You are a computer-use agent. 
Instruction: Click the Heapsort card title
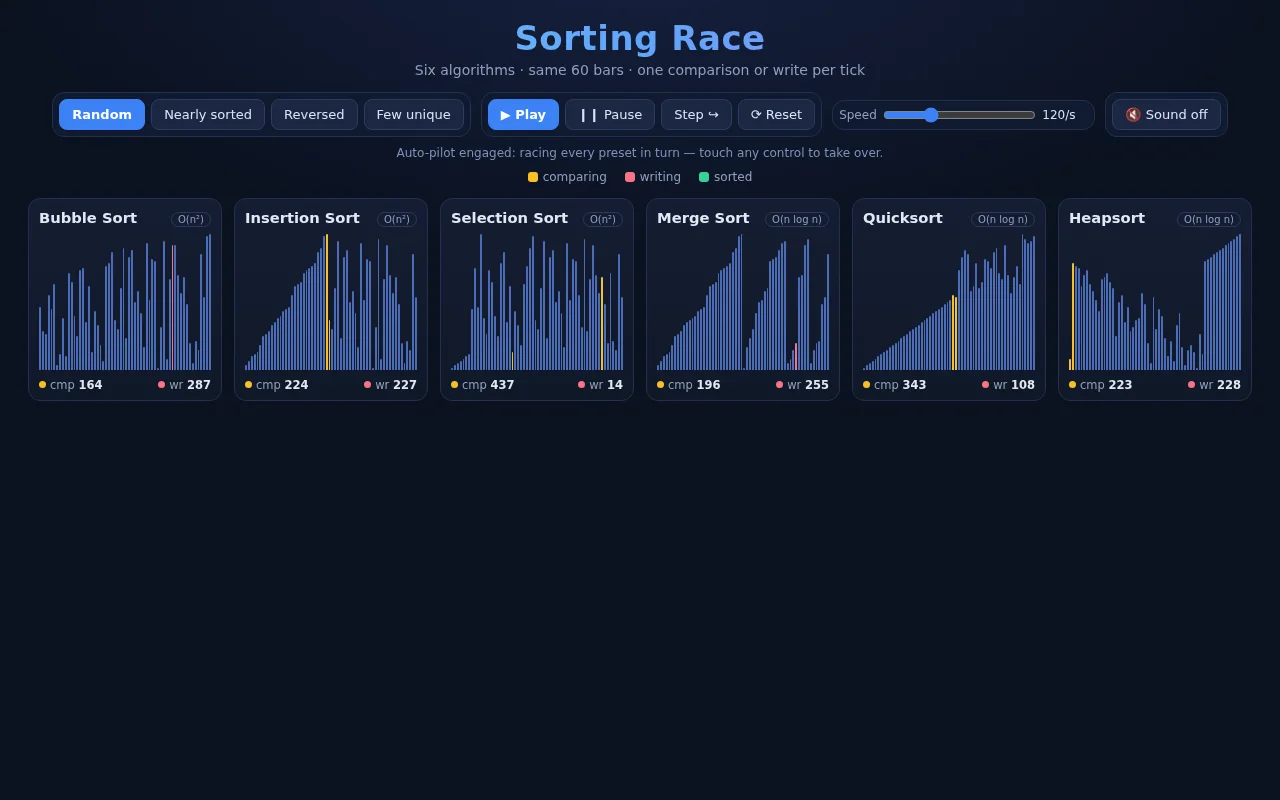click(1107, 218)
